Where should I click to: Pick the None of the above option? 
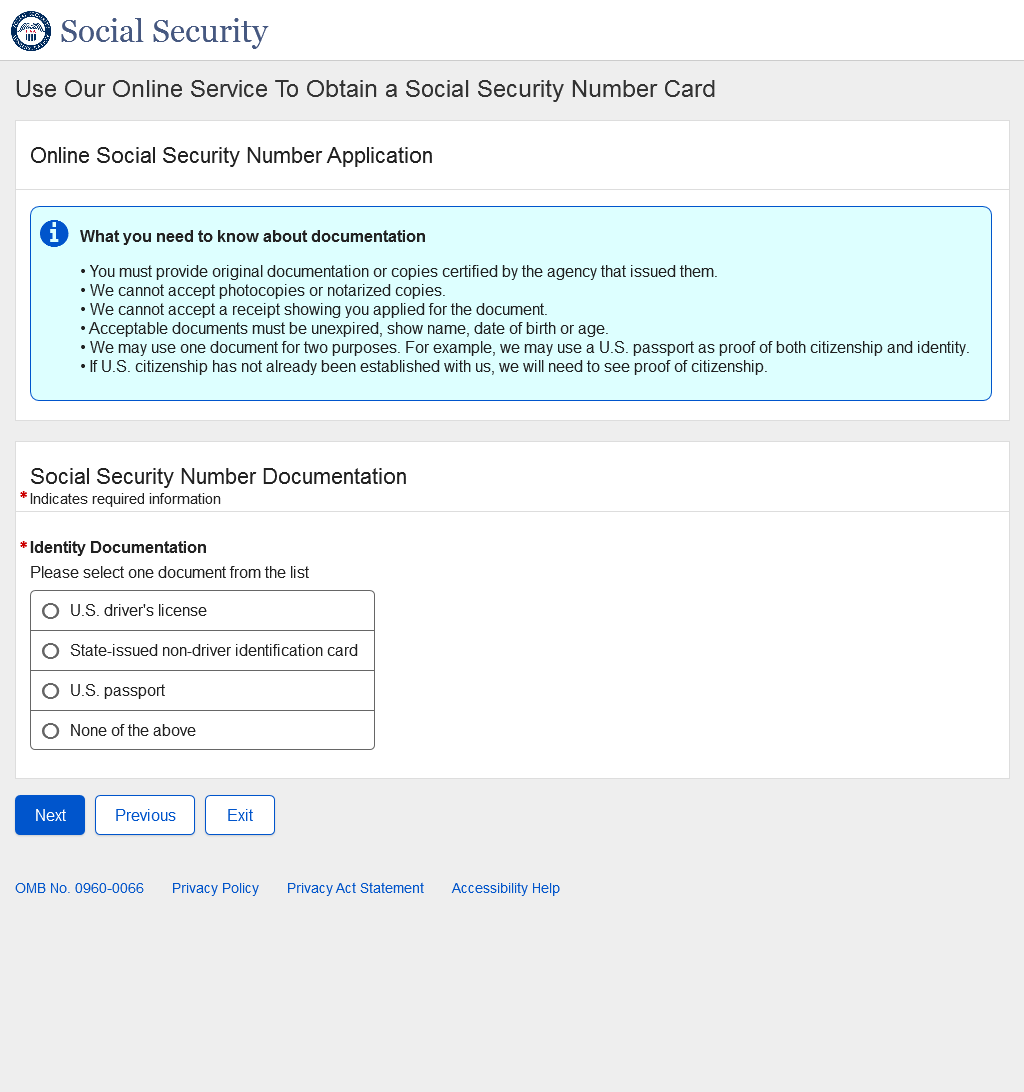(51, 731)
